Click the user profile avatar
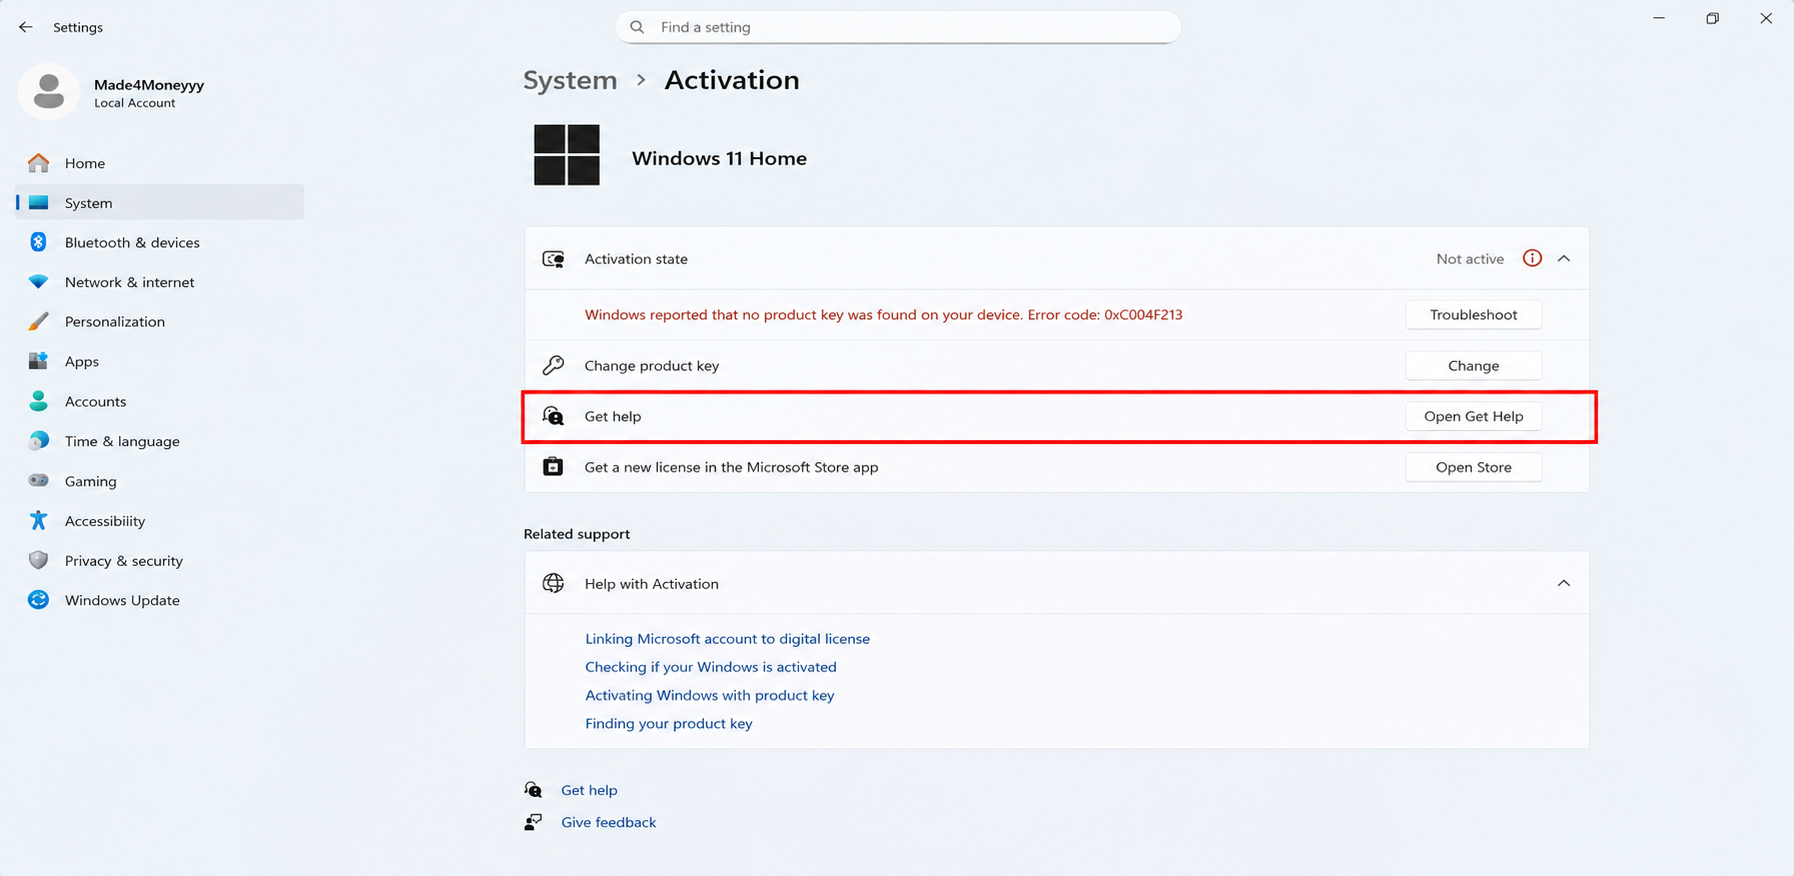This screenshot has width=1794, height=876. pyautogui.click(x=49, y=92)
